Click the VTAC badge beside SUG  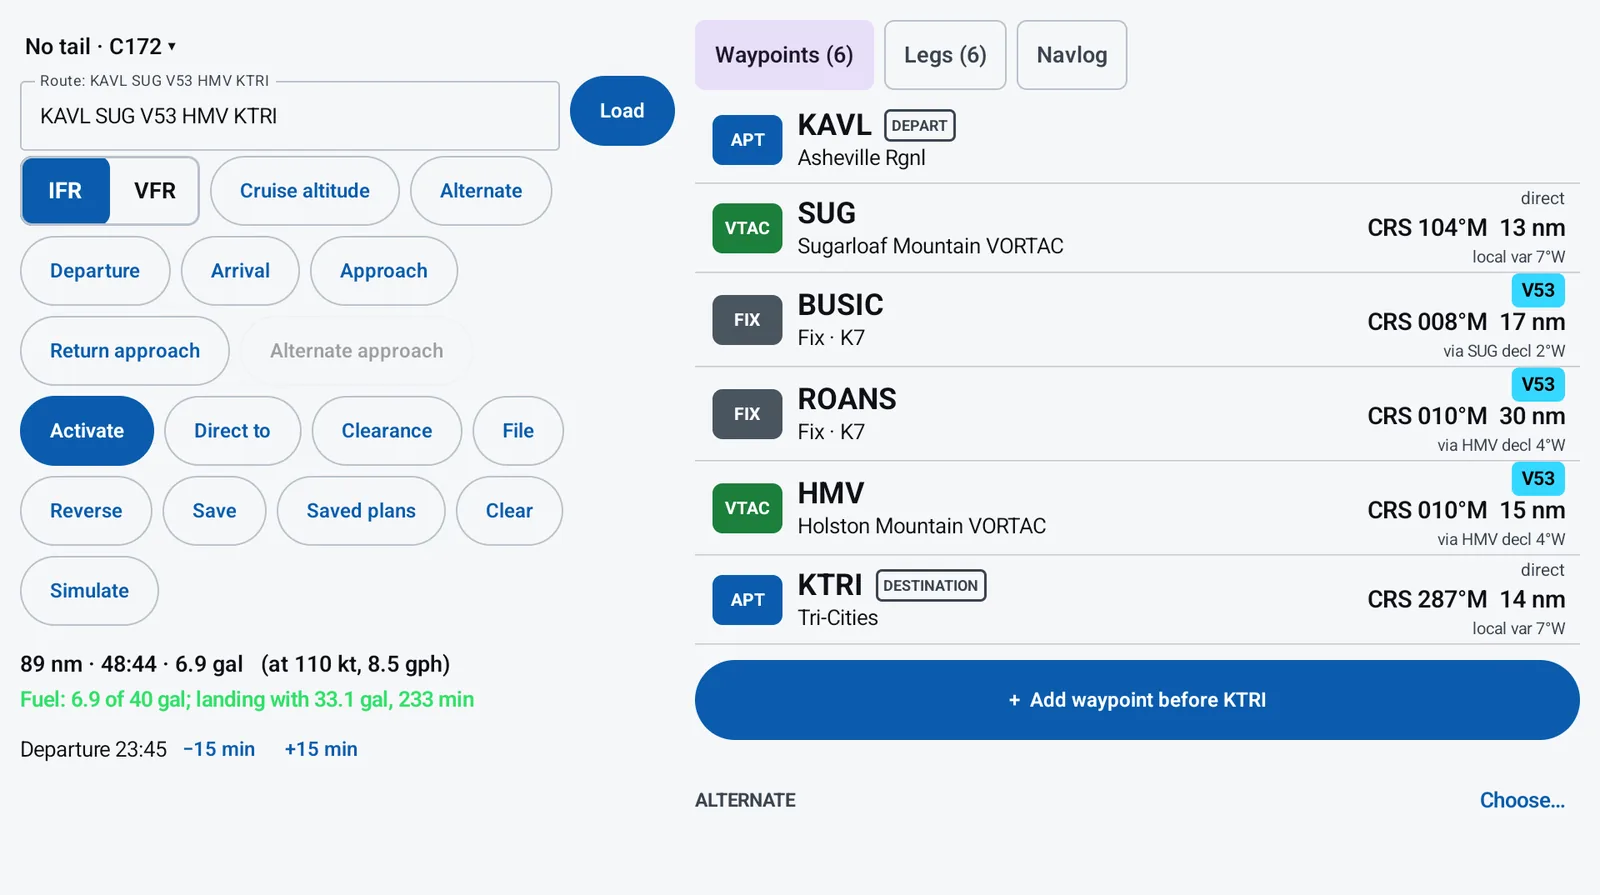tap(747, 228)
